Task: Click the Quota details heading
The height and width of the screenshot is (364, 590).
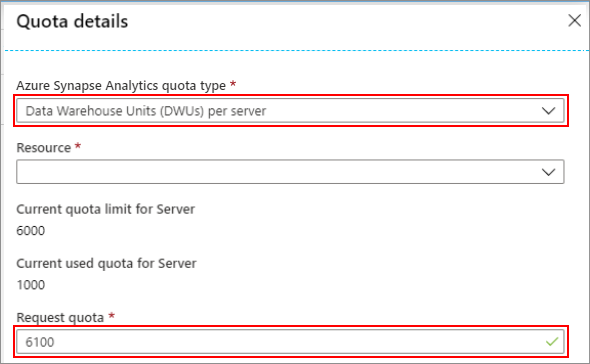Action: (x=72, y=21)
